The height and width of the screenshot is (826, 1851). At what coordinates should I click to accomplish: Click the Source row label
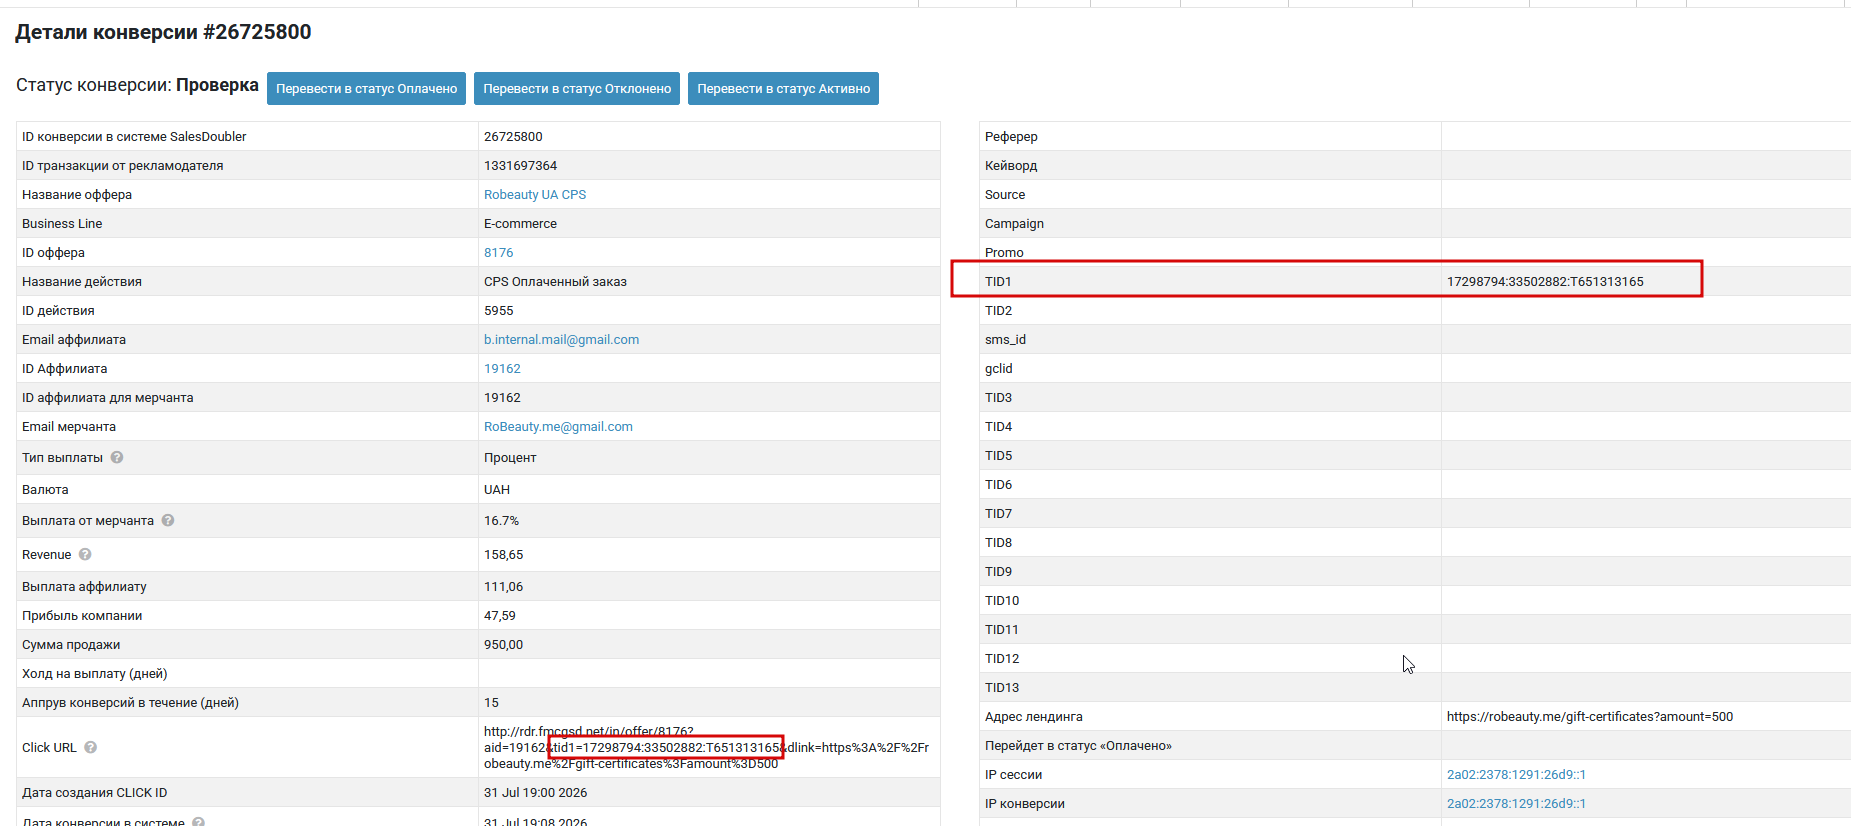click(x=1005, y=195)
